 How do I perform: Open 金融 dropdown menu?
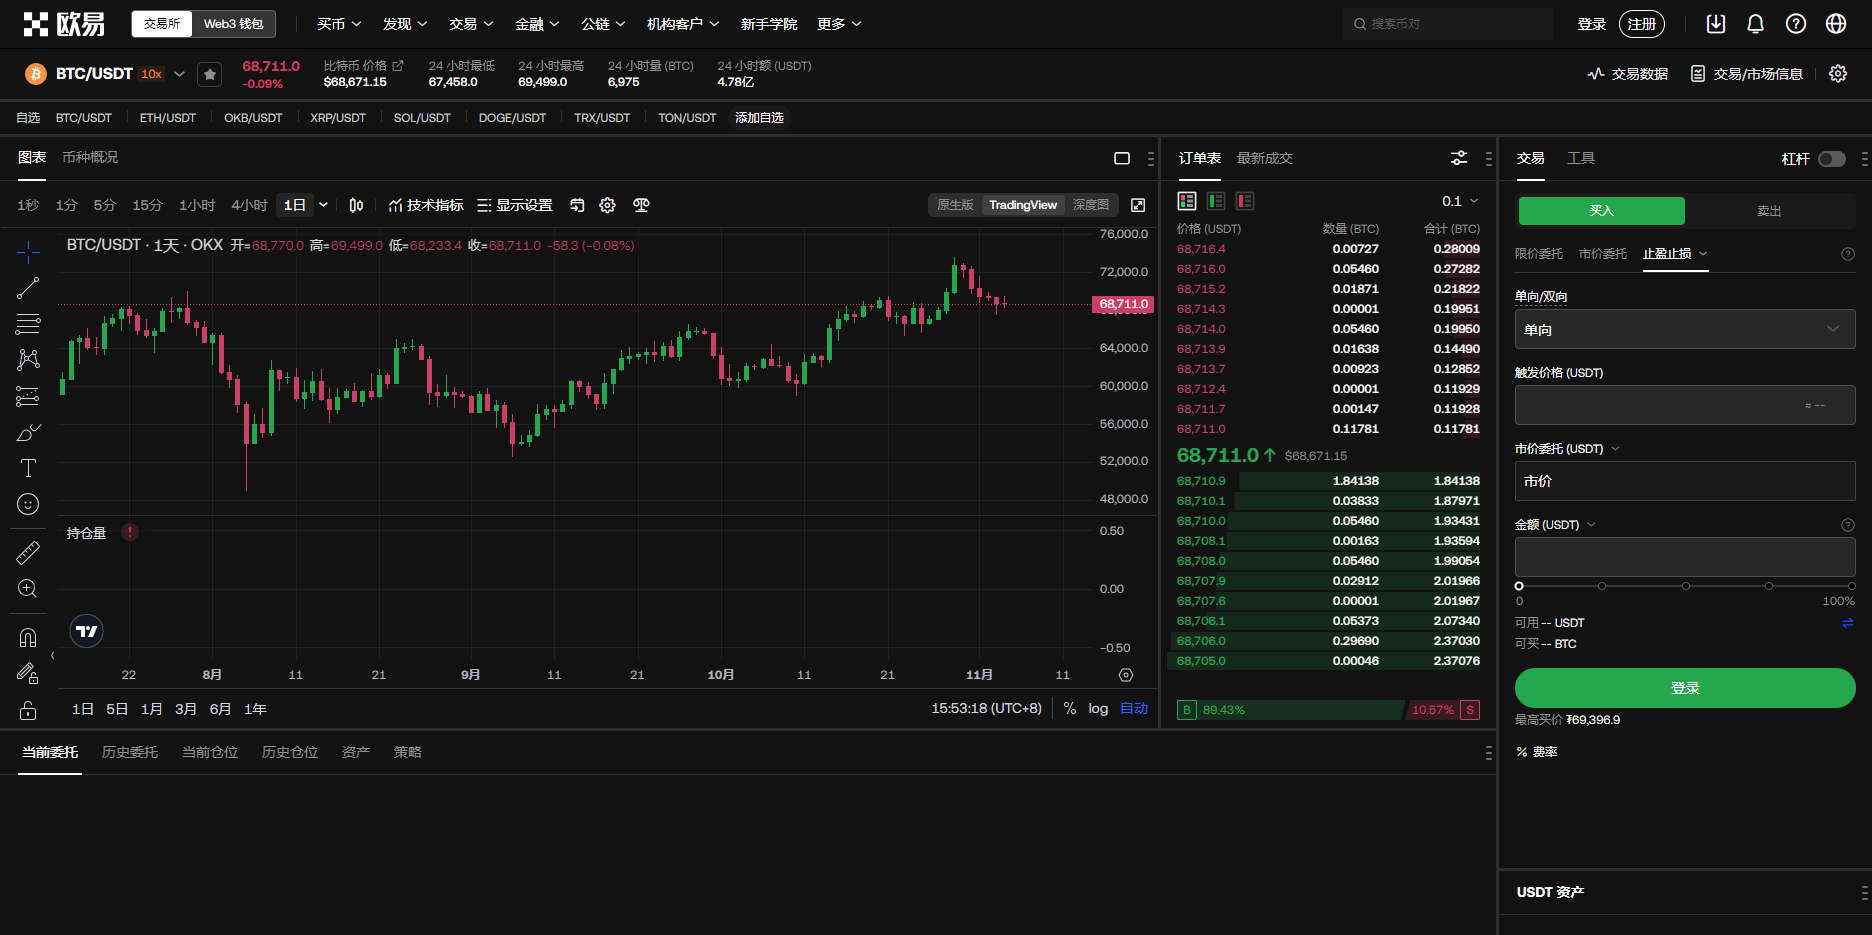click(x=537, y=24)
